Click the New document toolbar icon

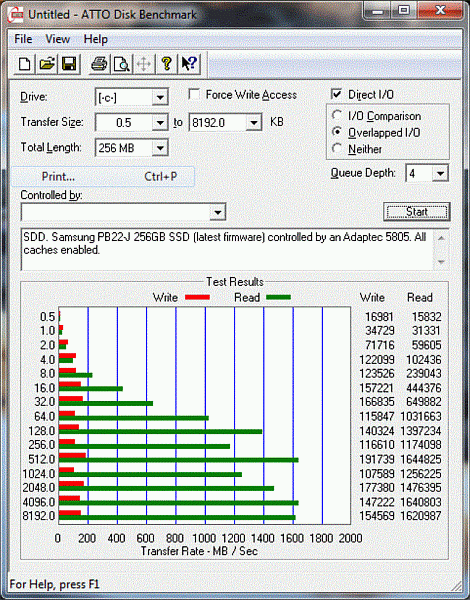point(24,64)
